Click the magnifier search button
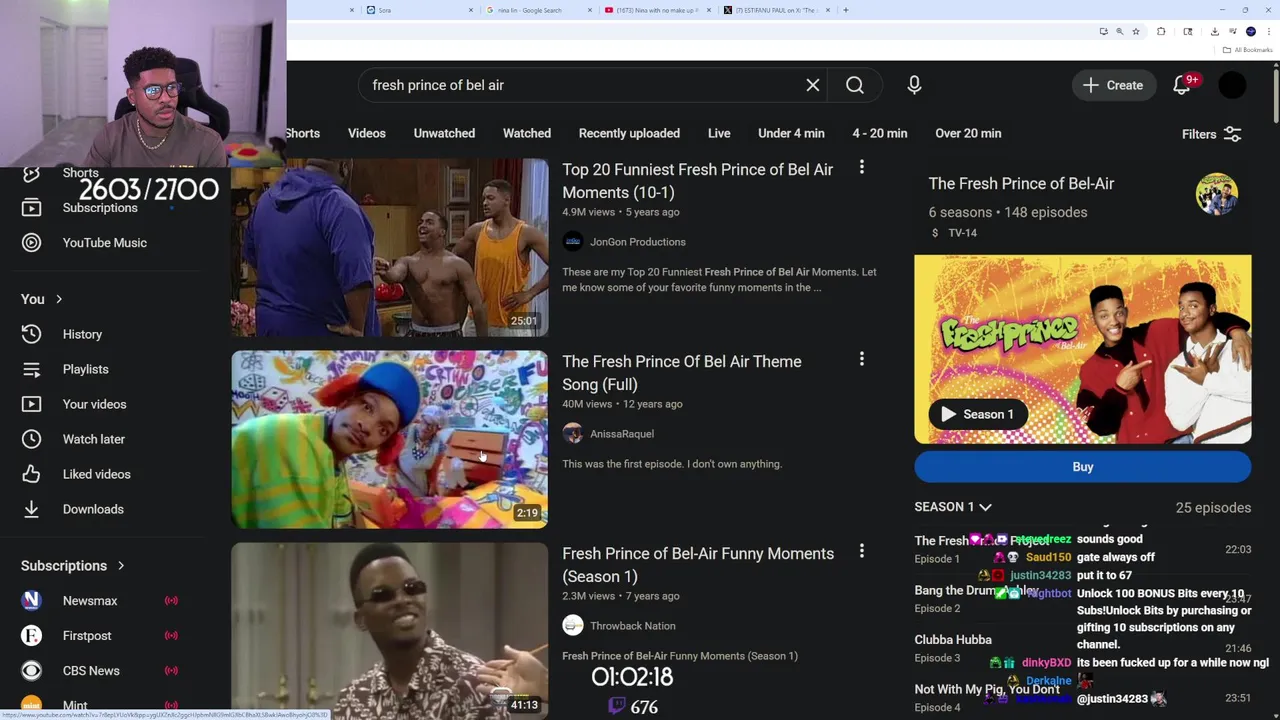The width and height of the screenshot is (1280, 720). point(855,85)
